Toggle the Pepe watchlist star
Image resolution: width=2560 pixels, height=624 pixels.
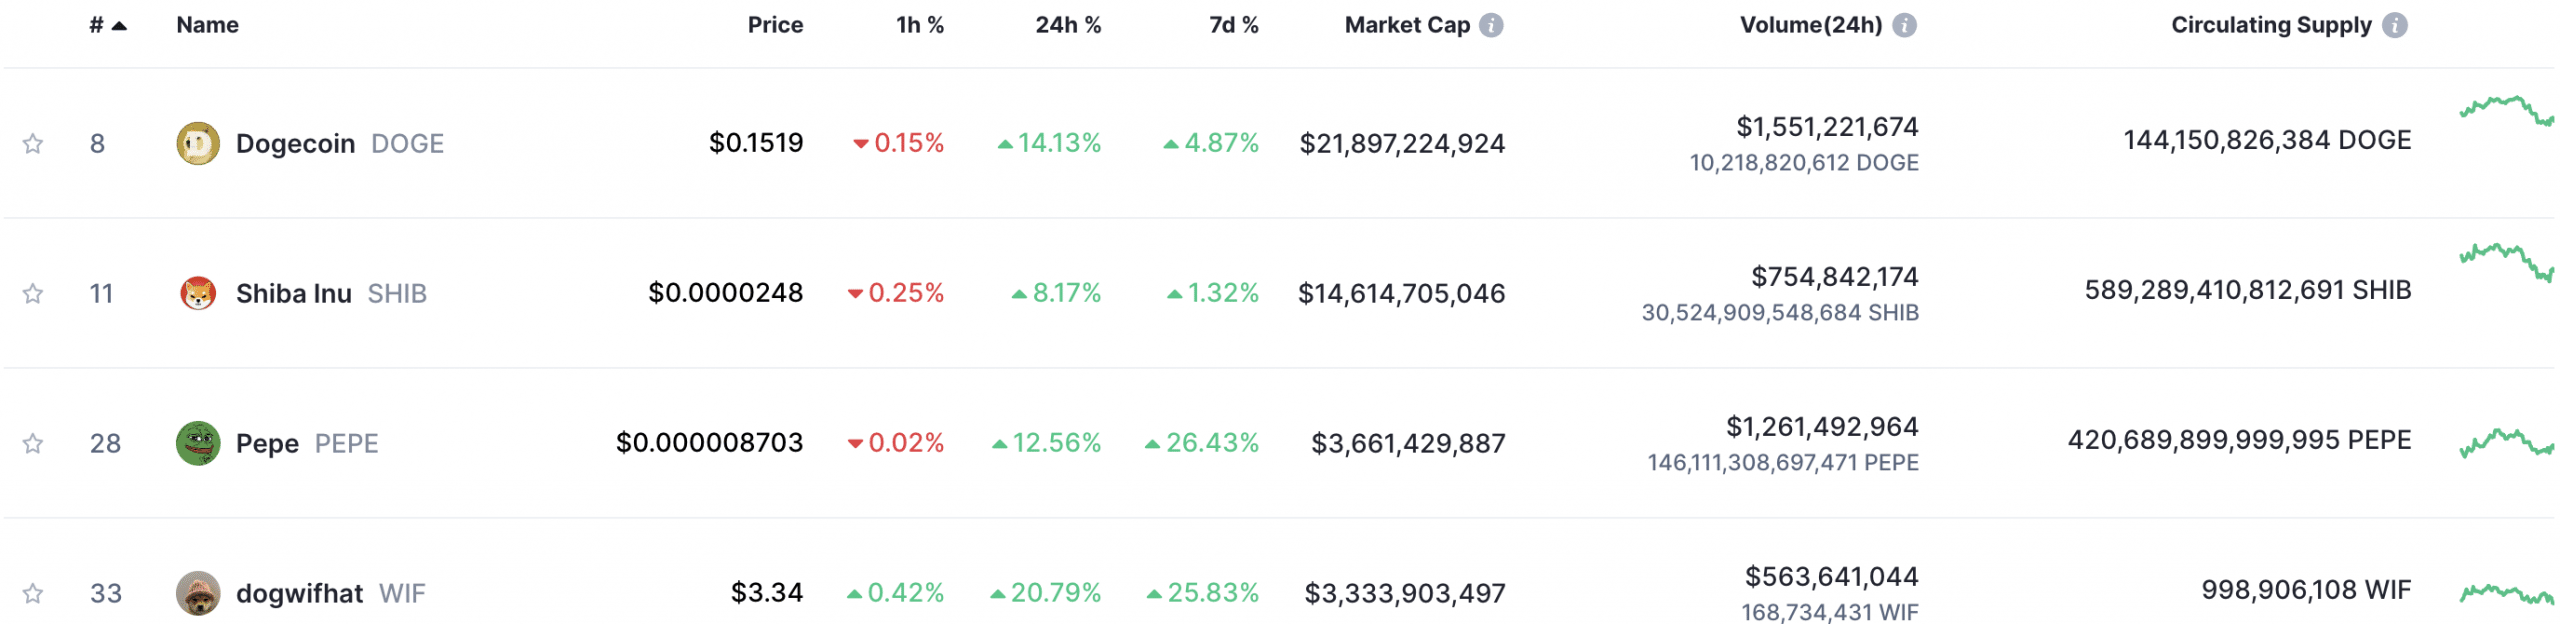33,444
